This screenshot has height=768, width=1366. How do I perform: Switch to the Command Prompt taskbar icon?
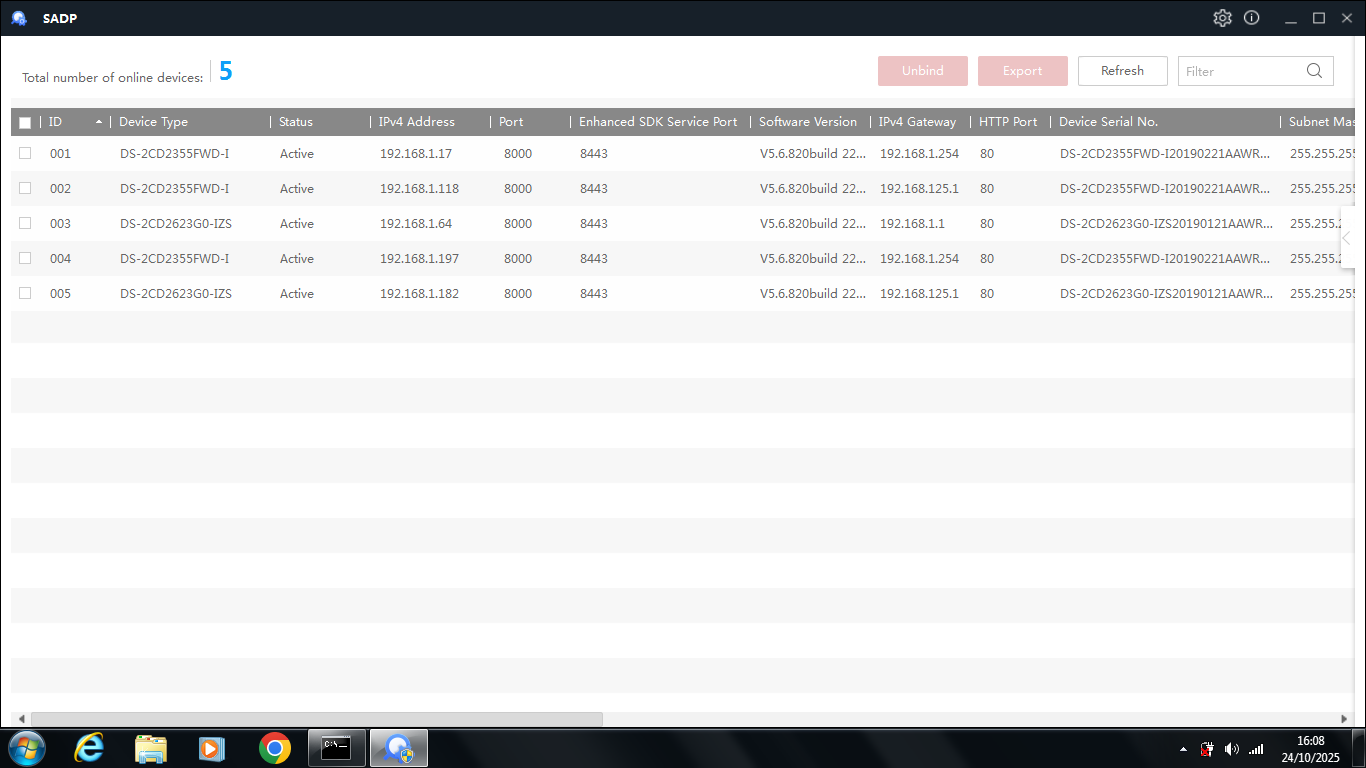click(x=336, y=748)
